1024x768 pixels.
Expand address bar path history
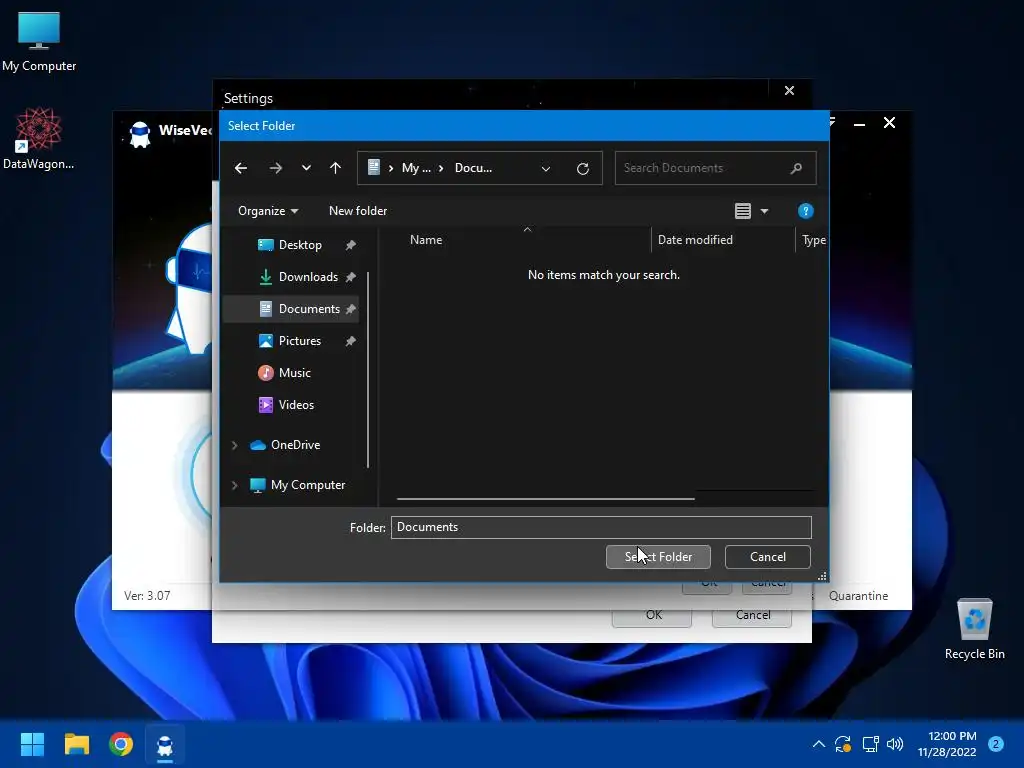pos(545,168)
